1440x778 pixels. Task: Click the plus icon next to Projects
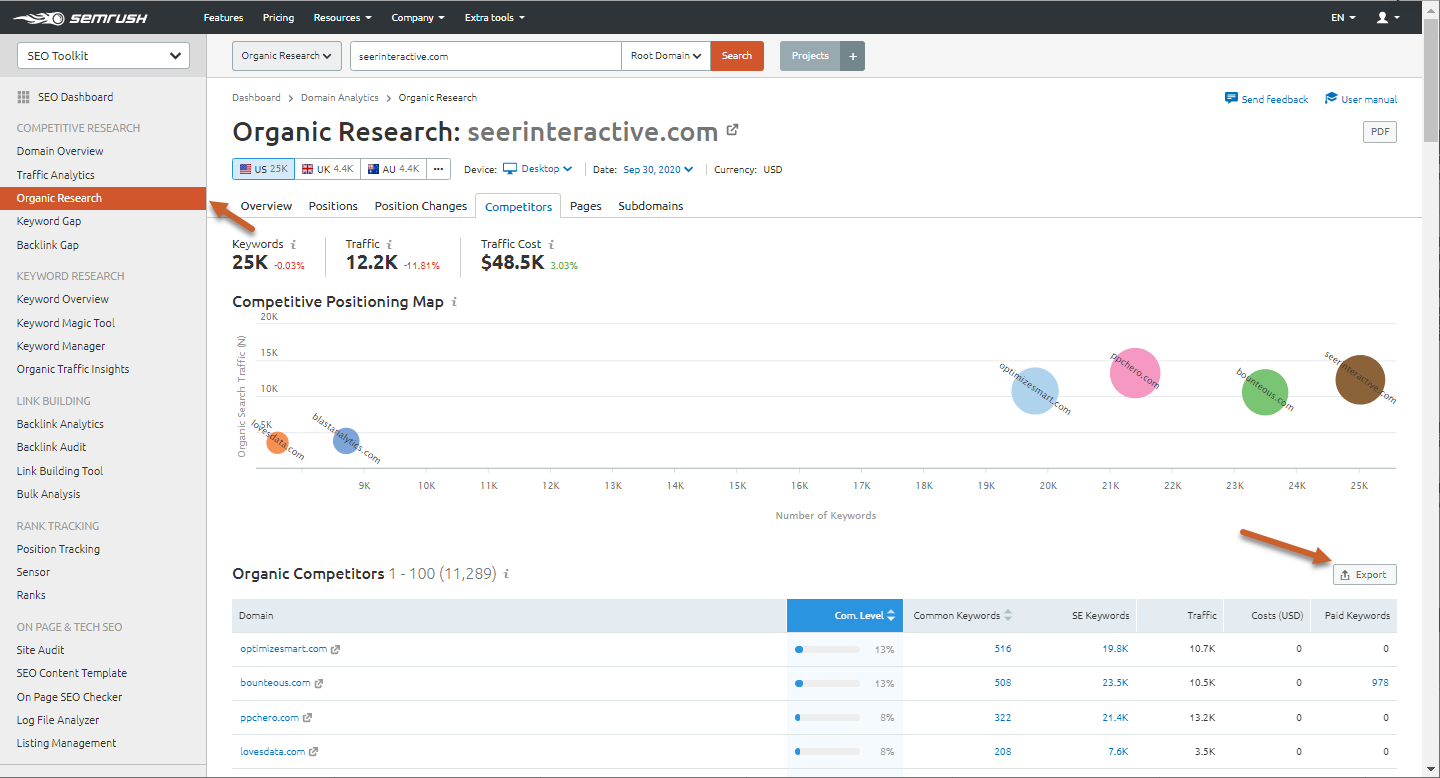tap(852, 56)
